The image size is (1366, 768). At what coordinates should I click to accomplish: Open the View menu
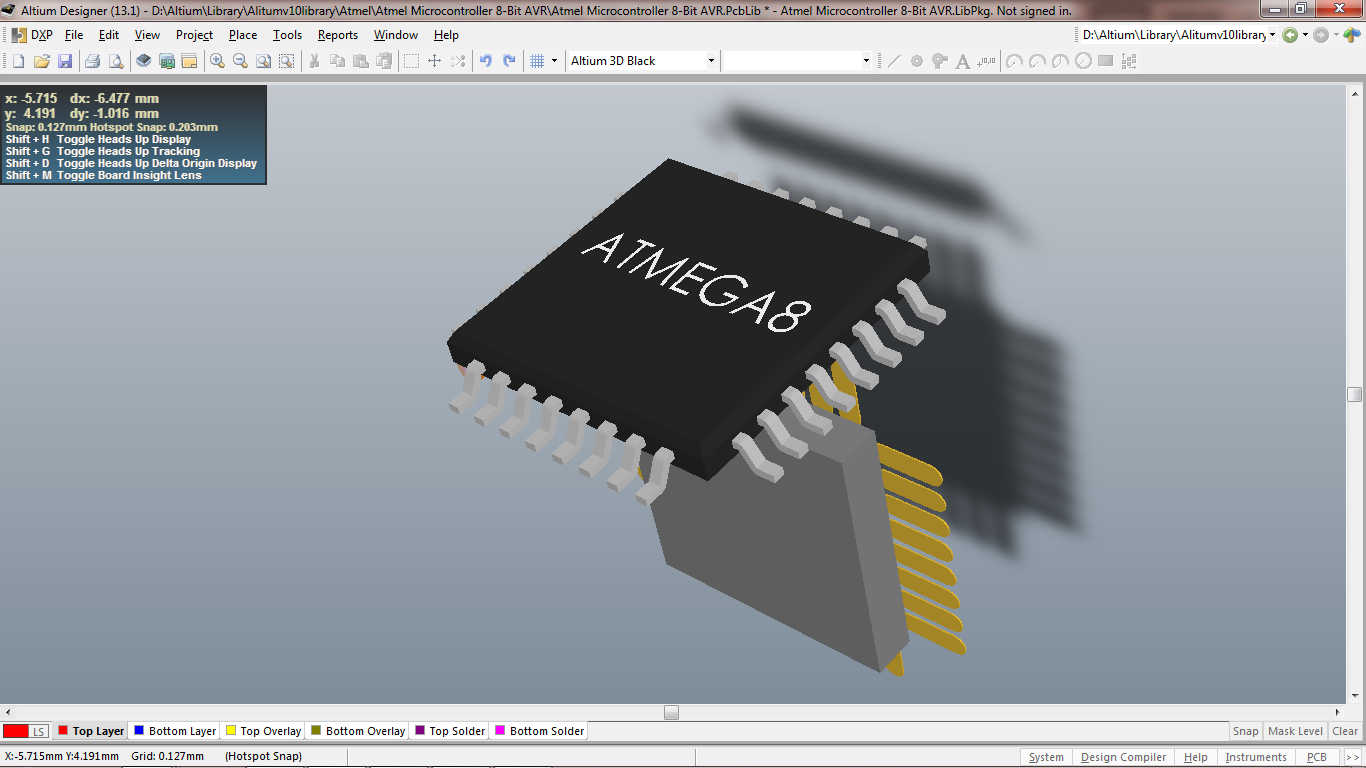[147, 35]
